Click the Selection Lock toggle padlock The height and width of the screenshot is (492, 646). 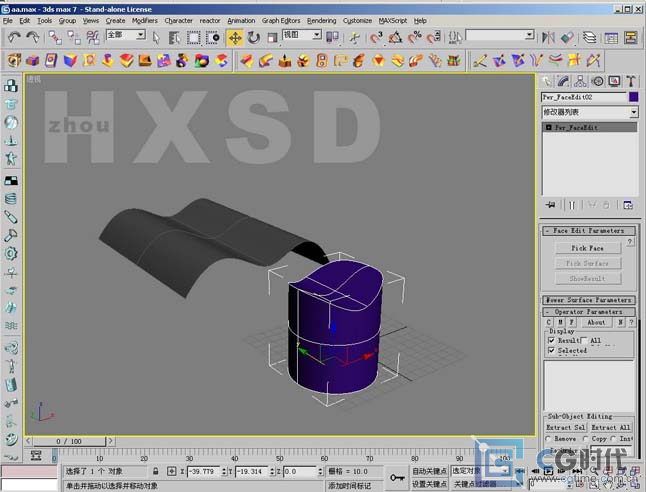[155, 471]
